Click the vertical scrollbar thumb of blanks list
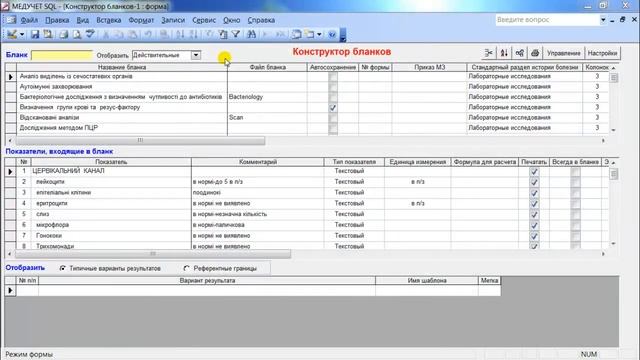Viewport: 640px width, 360px height. [613, 78]
